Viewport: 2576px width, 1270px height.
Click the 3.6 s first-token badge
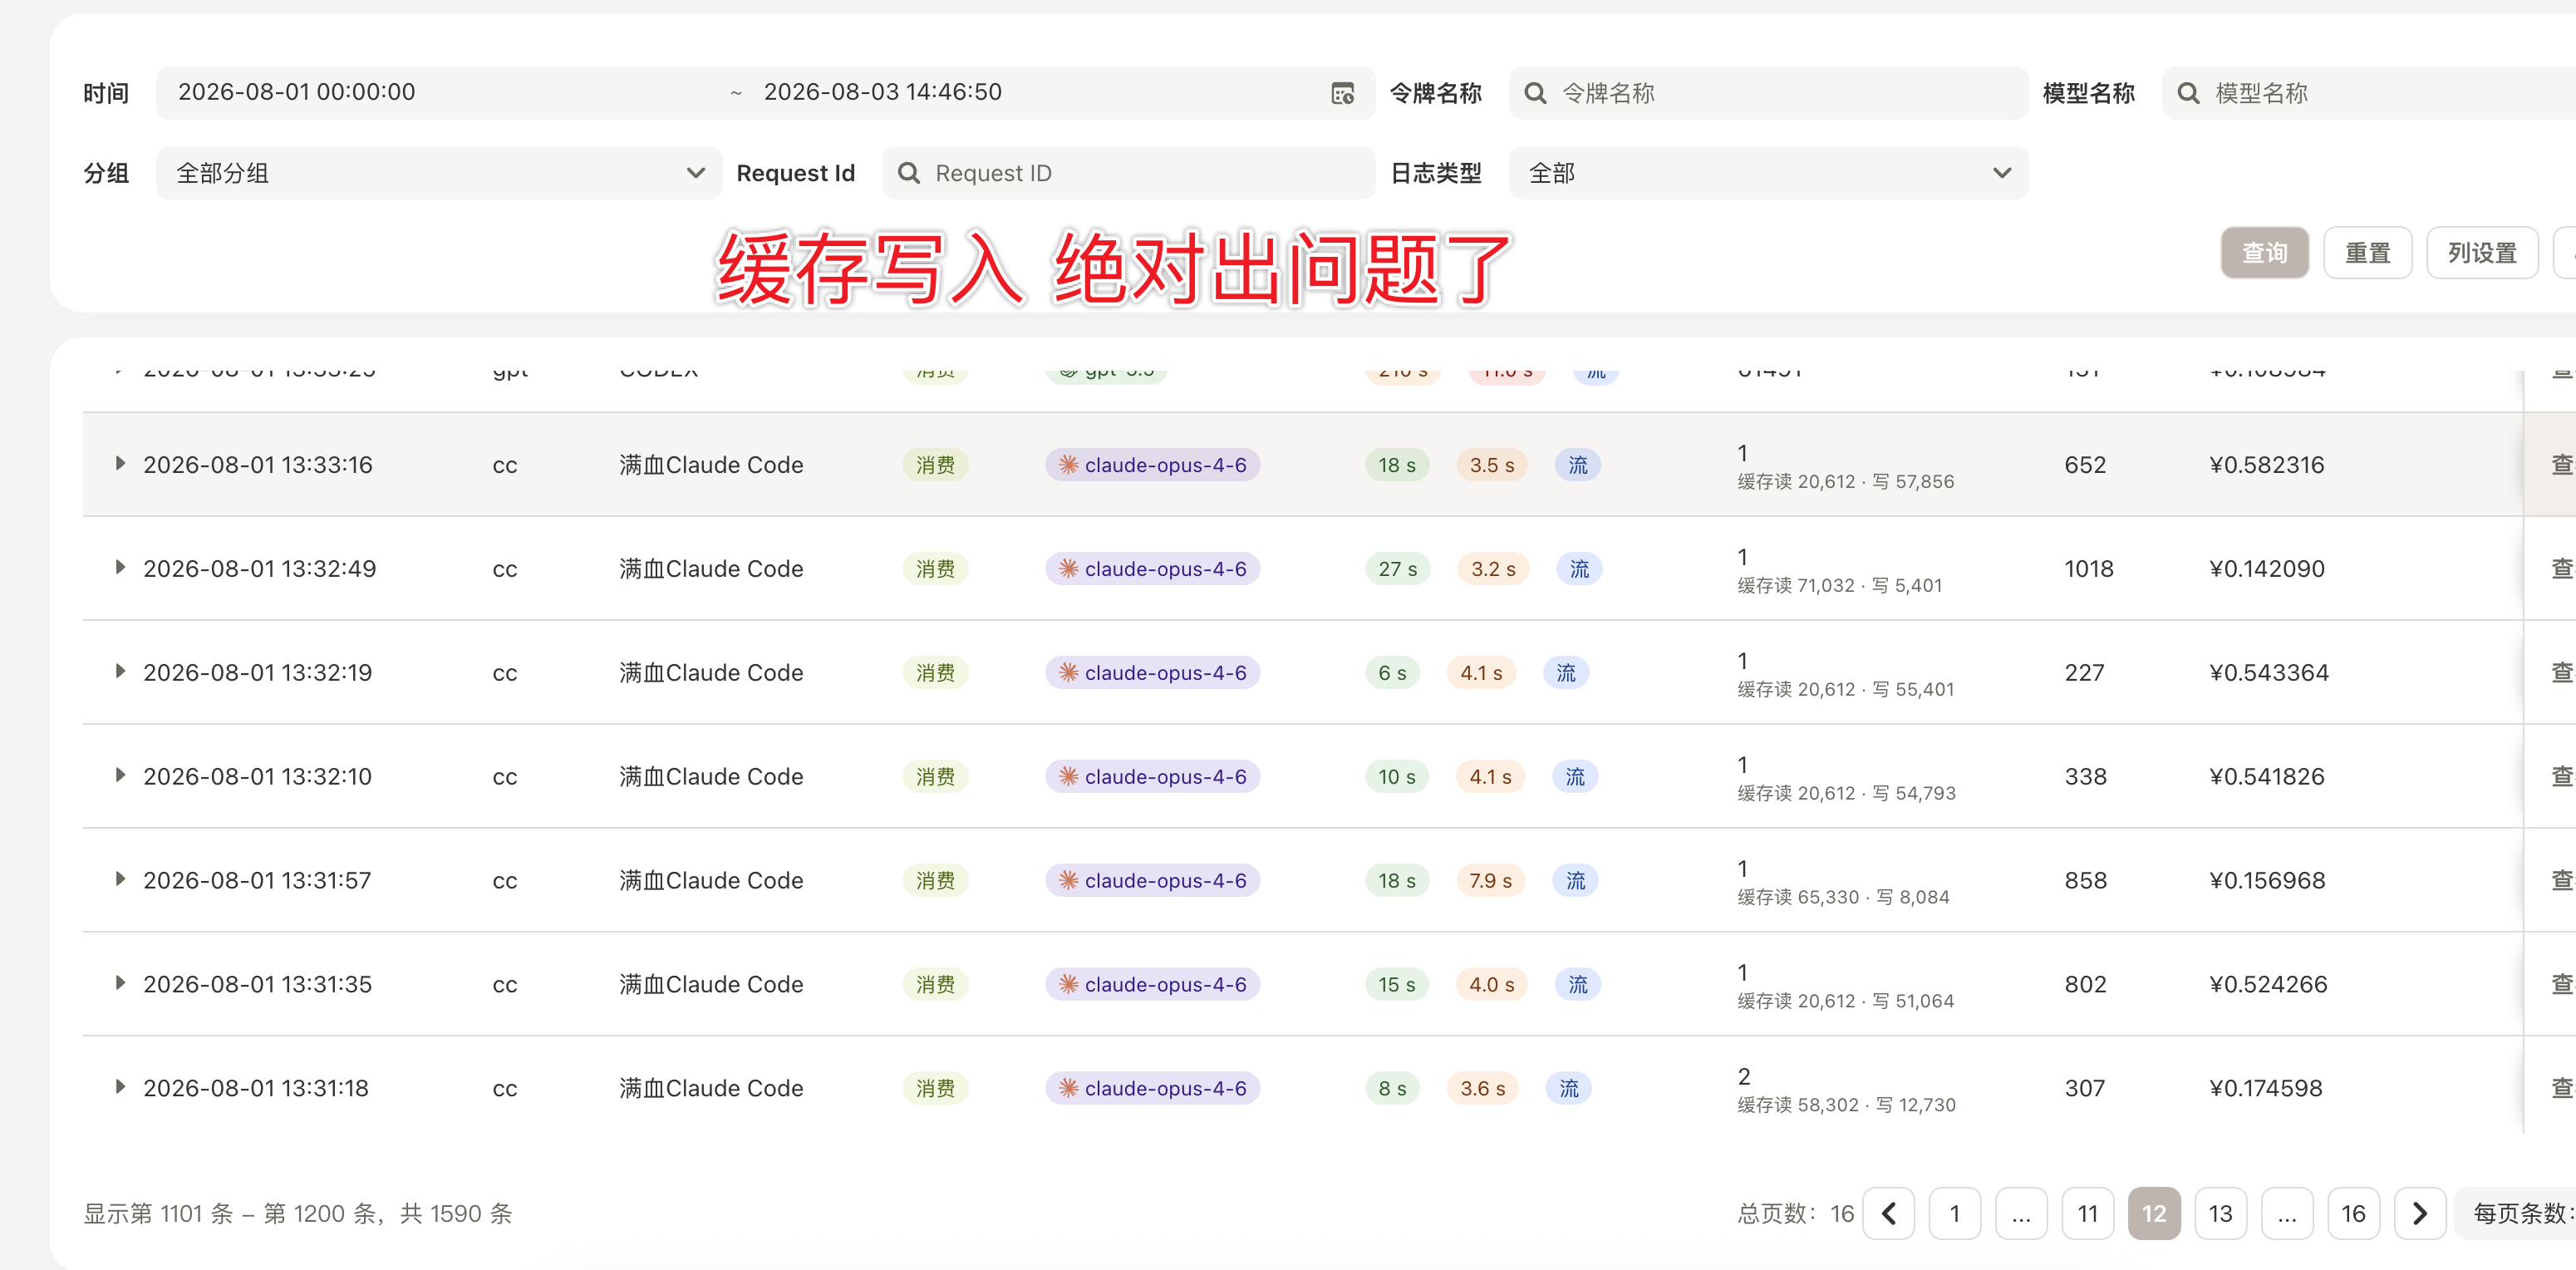pyautogui.click(x=1482, y=1089)
